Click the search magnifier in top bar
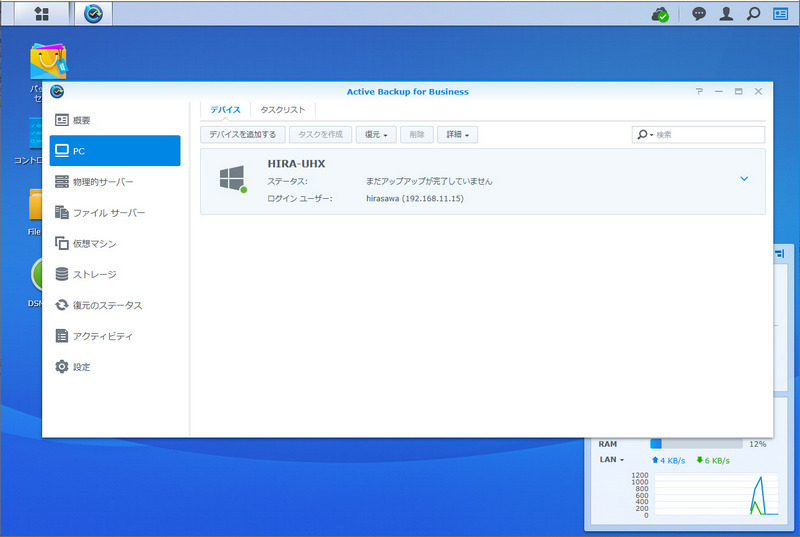 coord(753,14)
